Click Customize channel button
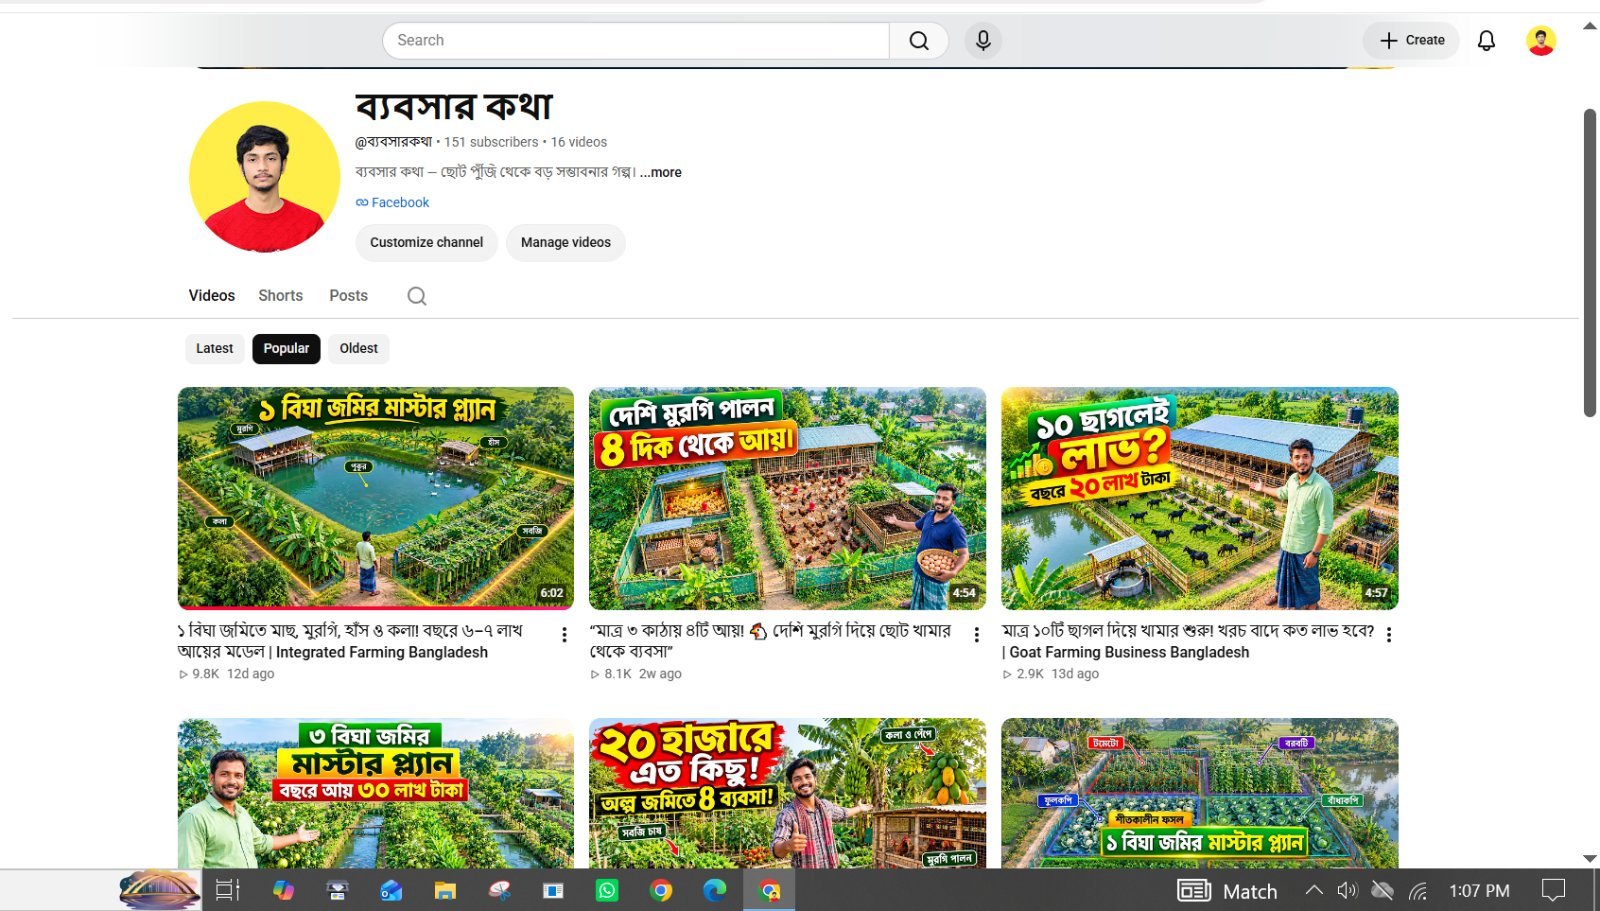The width and height of the screenshot is (1600, 911). [x=426, y=242]
